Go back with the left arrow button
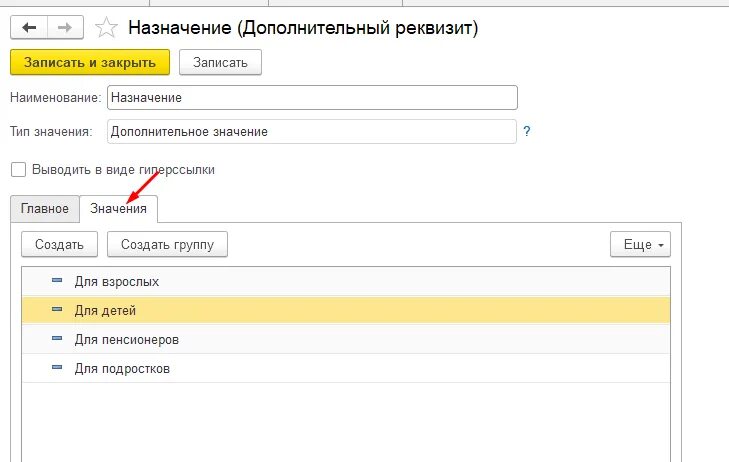The image size is (729, 462). click(x=29, y=27)
